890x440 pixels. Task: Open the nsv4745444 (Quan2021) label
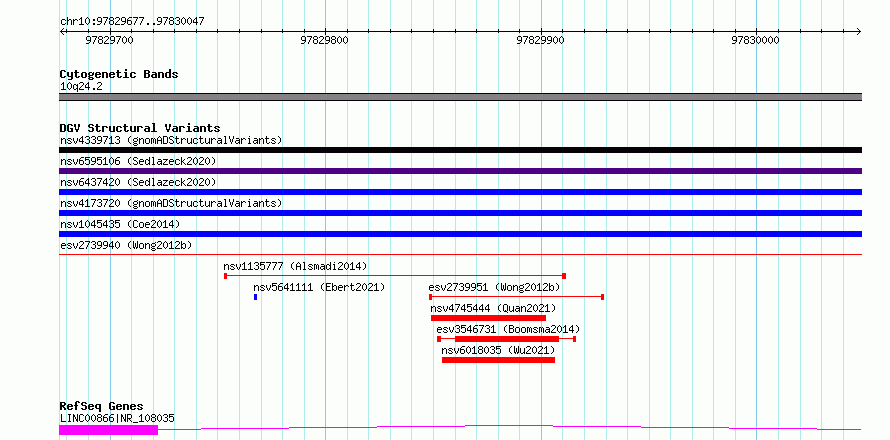click(493, 308)
